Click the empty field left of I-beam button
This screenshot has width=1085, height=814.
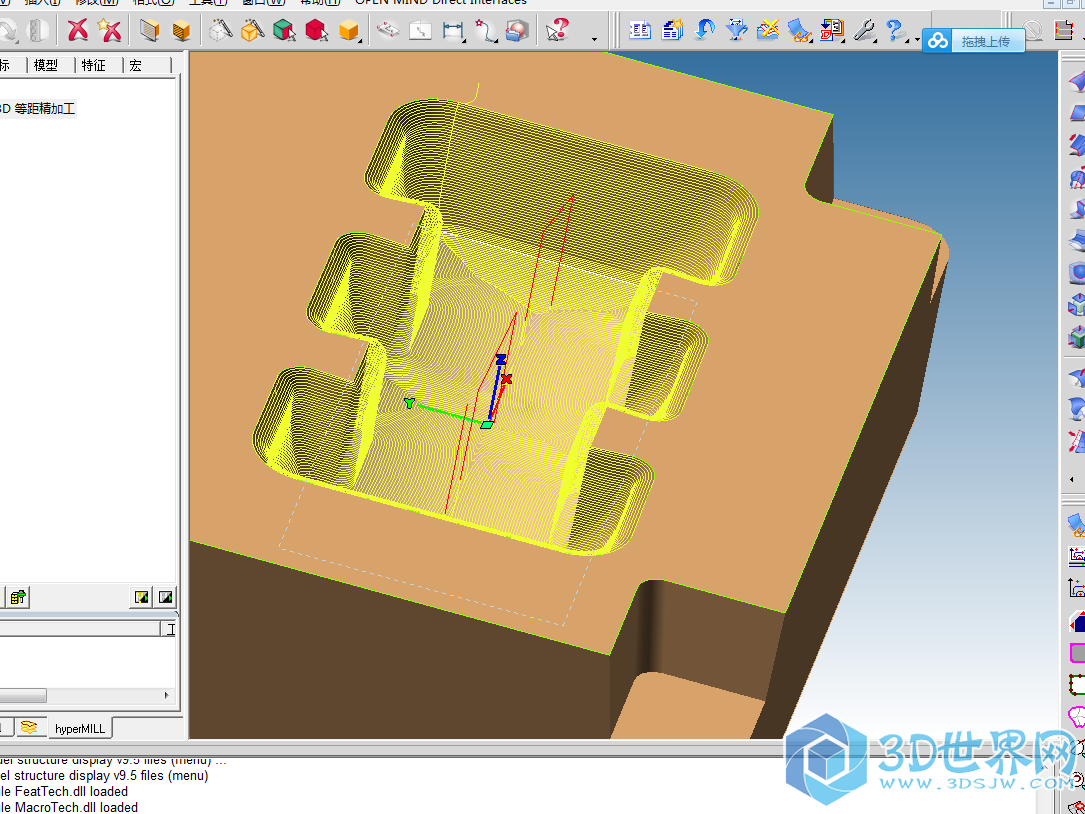(80, 628)
